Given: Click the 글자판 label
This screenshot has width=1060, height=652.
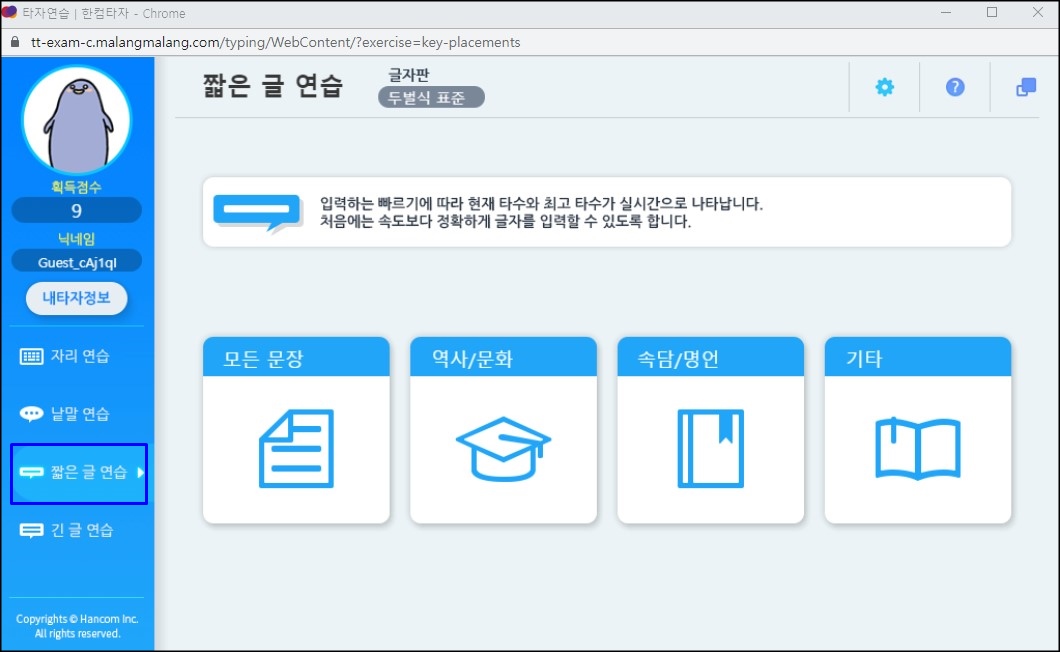Looking at the screenshot, I should click(408, 74).
